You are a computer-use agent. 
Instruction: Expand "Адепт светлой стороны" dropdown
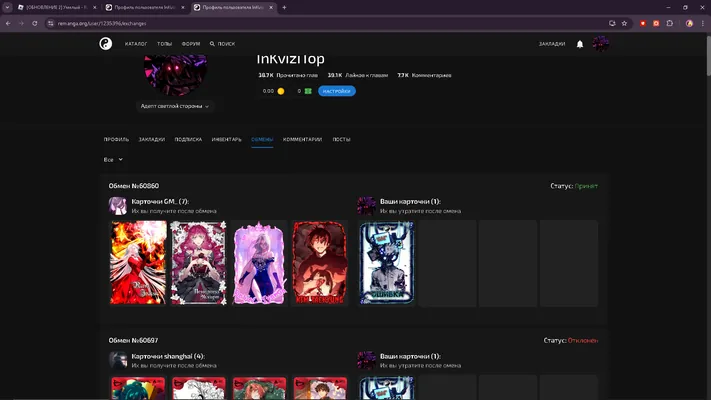pyautogui.click(x=174, y=106)
